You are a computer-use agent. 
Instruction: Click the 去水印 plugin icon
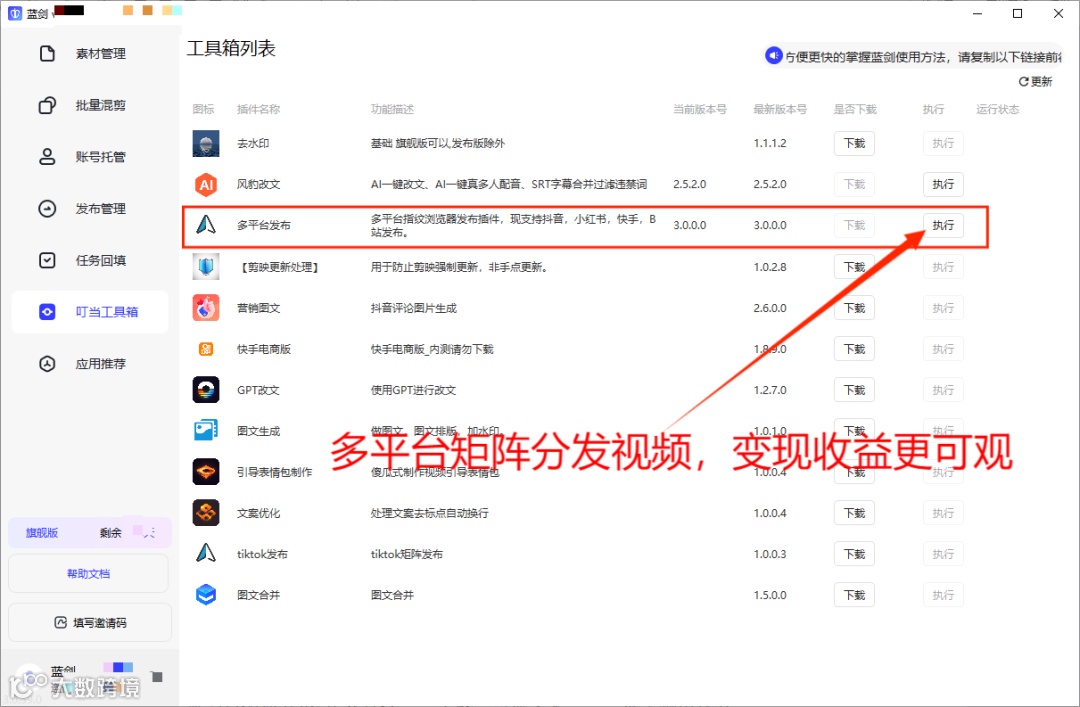(x=206, y=143)
